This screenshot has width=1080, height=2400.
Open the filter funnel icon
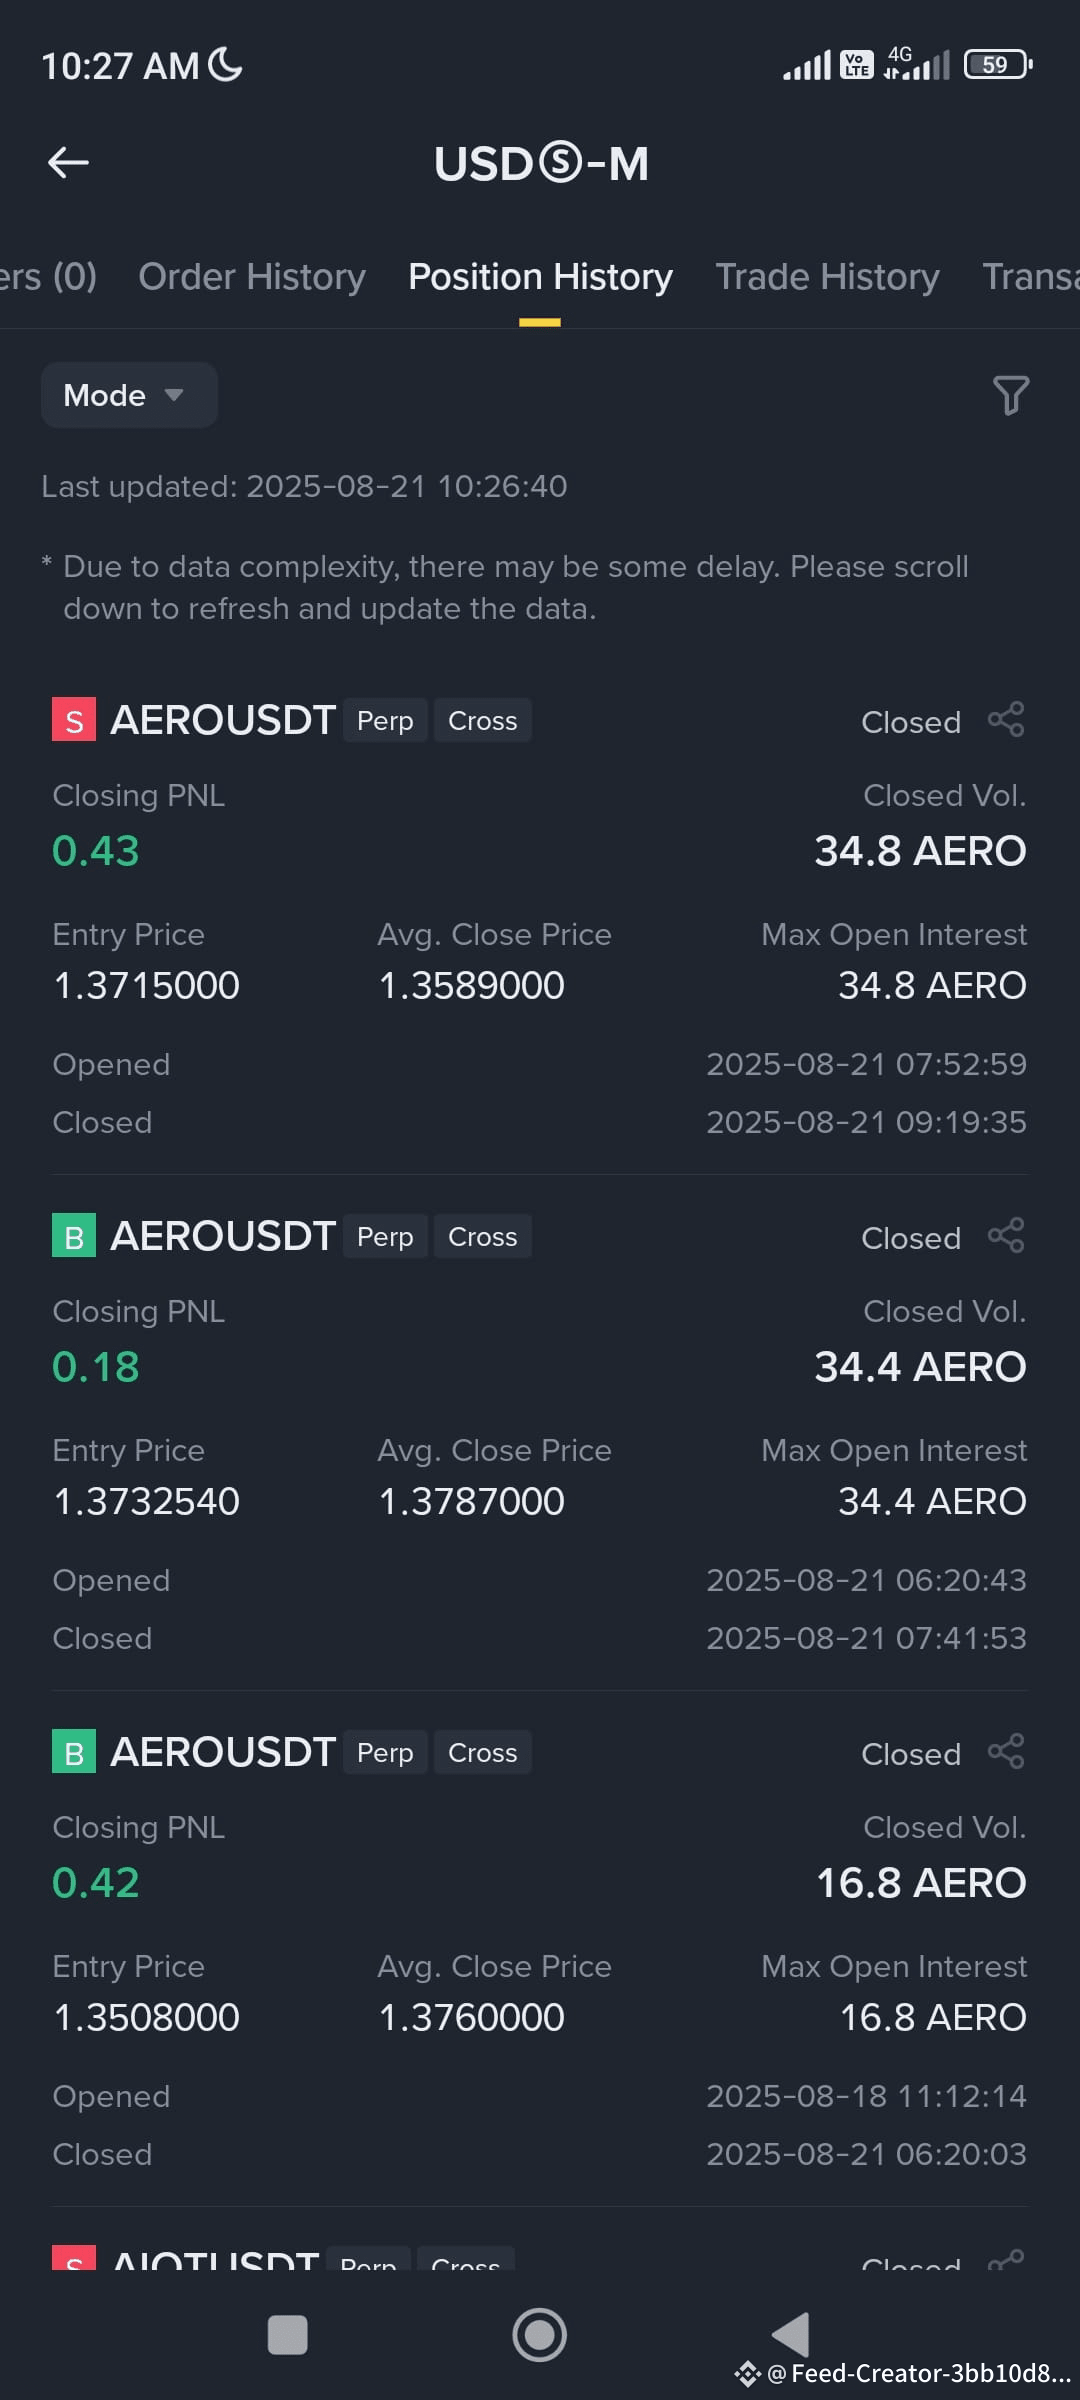click(1010, 395)
